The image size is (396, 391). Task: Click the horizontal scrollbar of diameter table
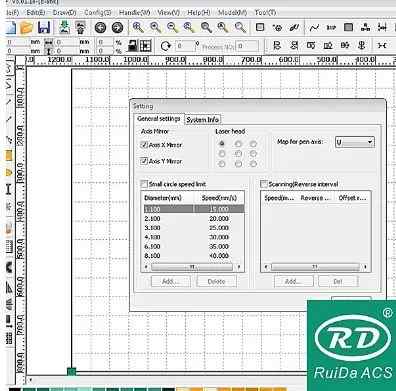coord(192,267)
